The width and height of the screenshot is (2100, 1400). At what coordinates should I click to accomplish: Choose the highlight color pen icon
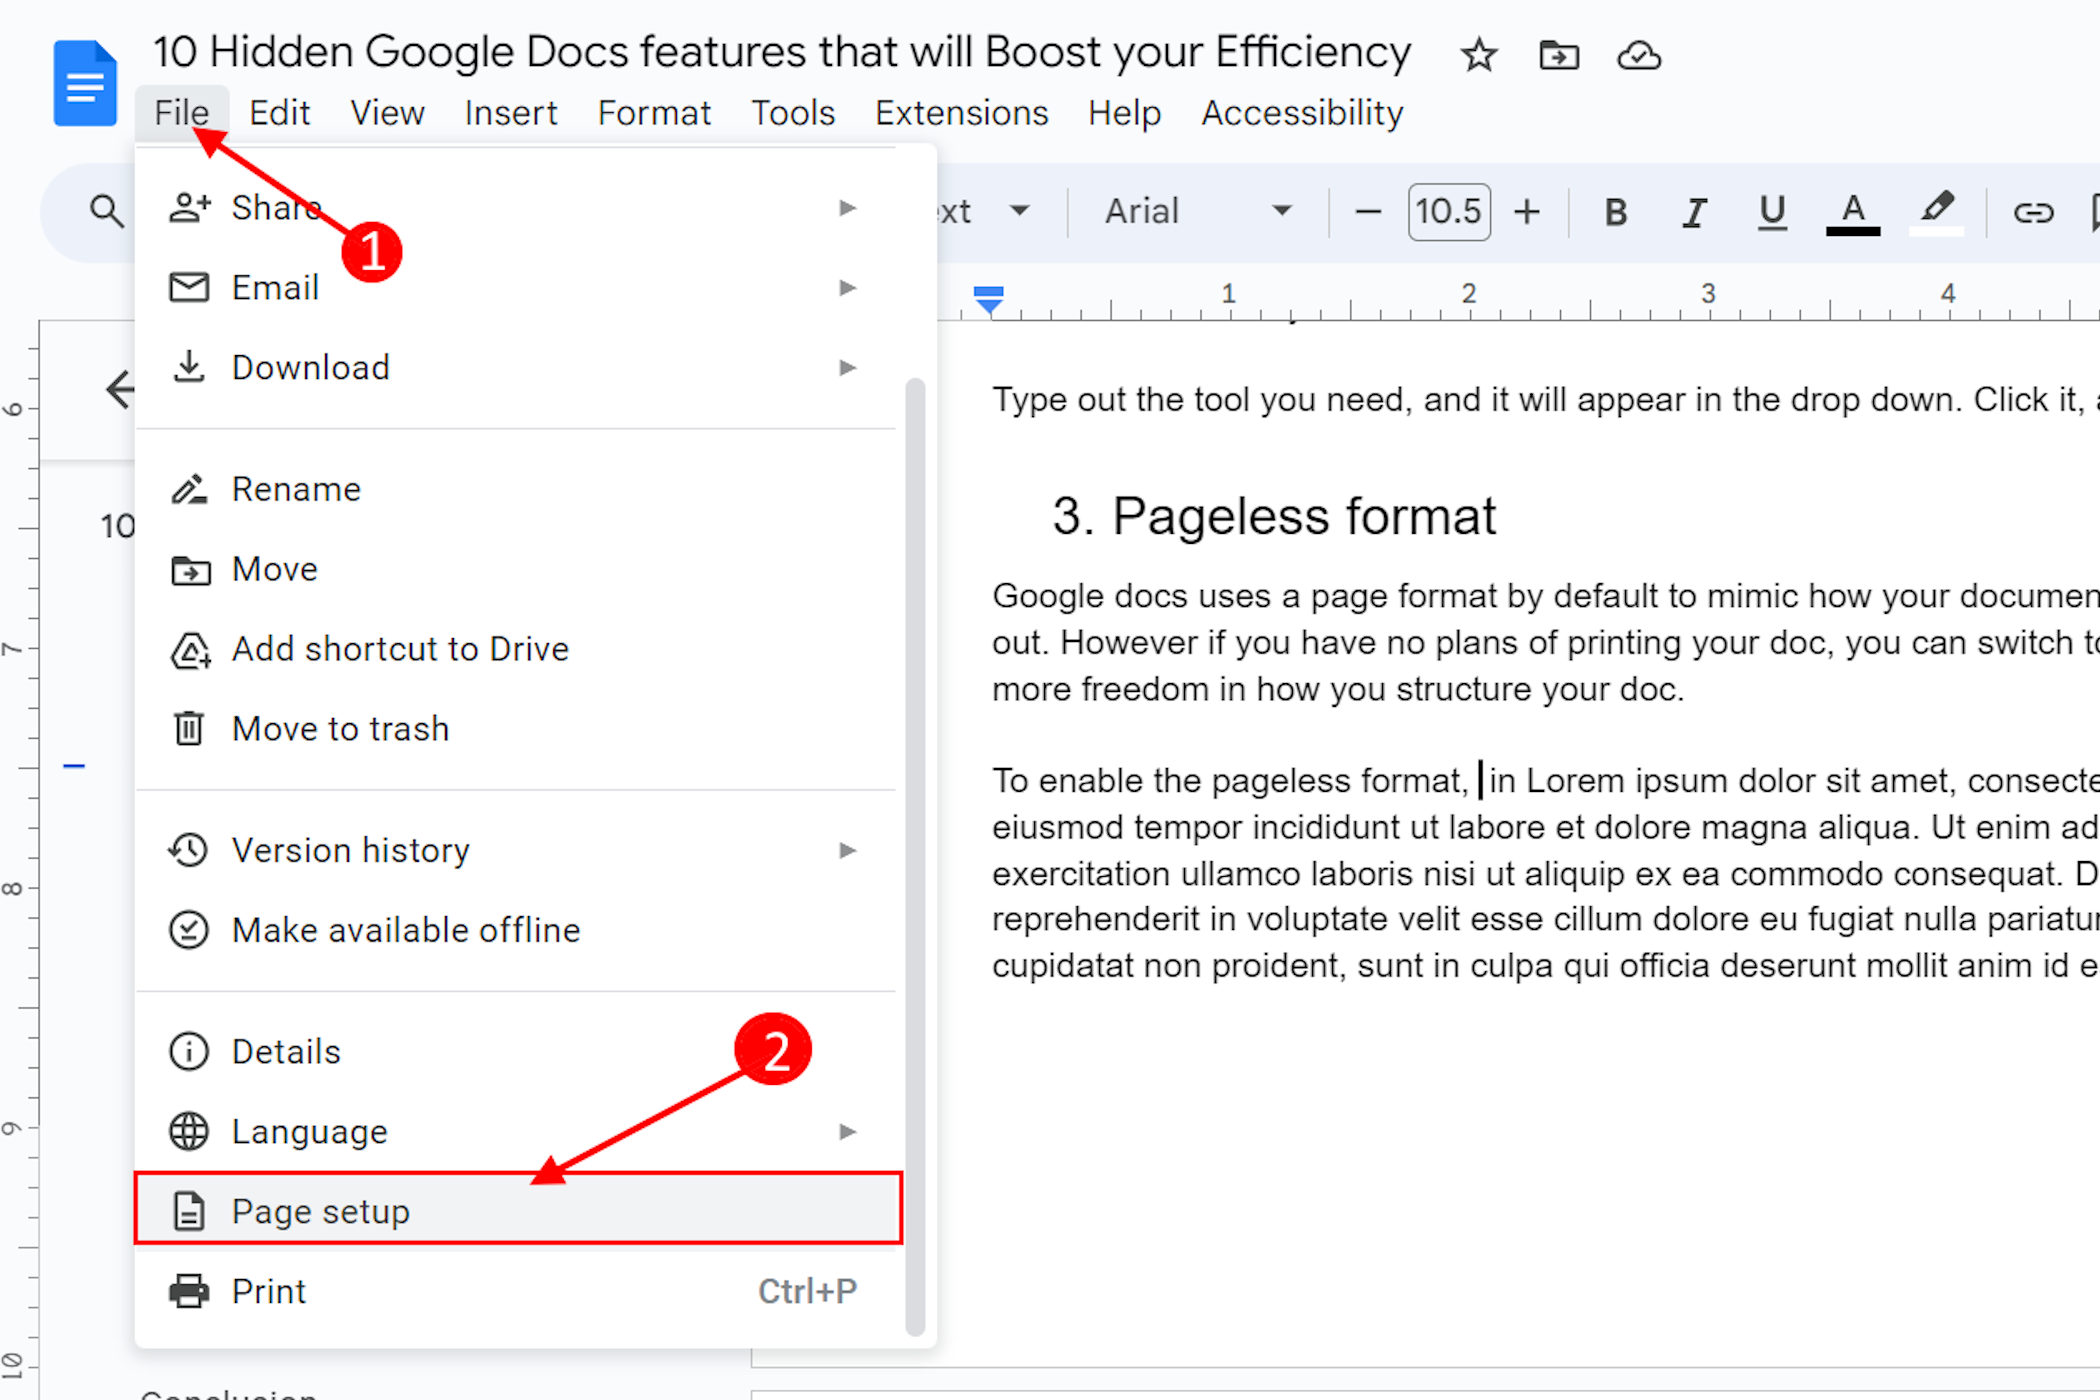1937,210
